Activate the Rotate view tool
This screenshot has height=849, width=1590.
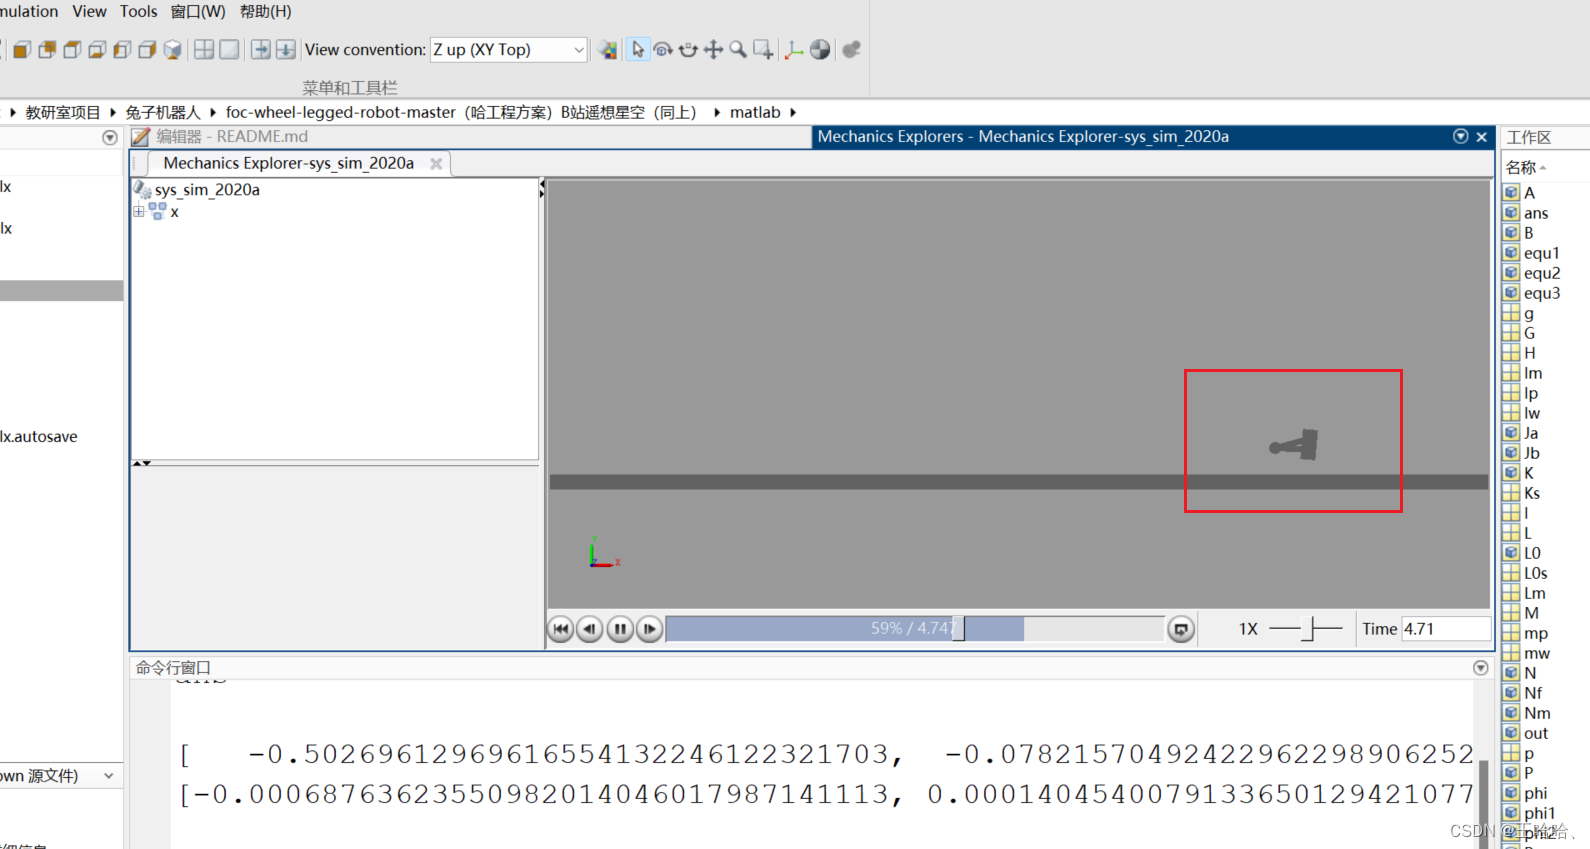click(663, 50)
